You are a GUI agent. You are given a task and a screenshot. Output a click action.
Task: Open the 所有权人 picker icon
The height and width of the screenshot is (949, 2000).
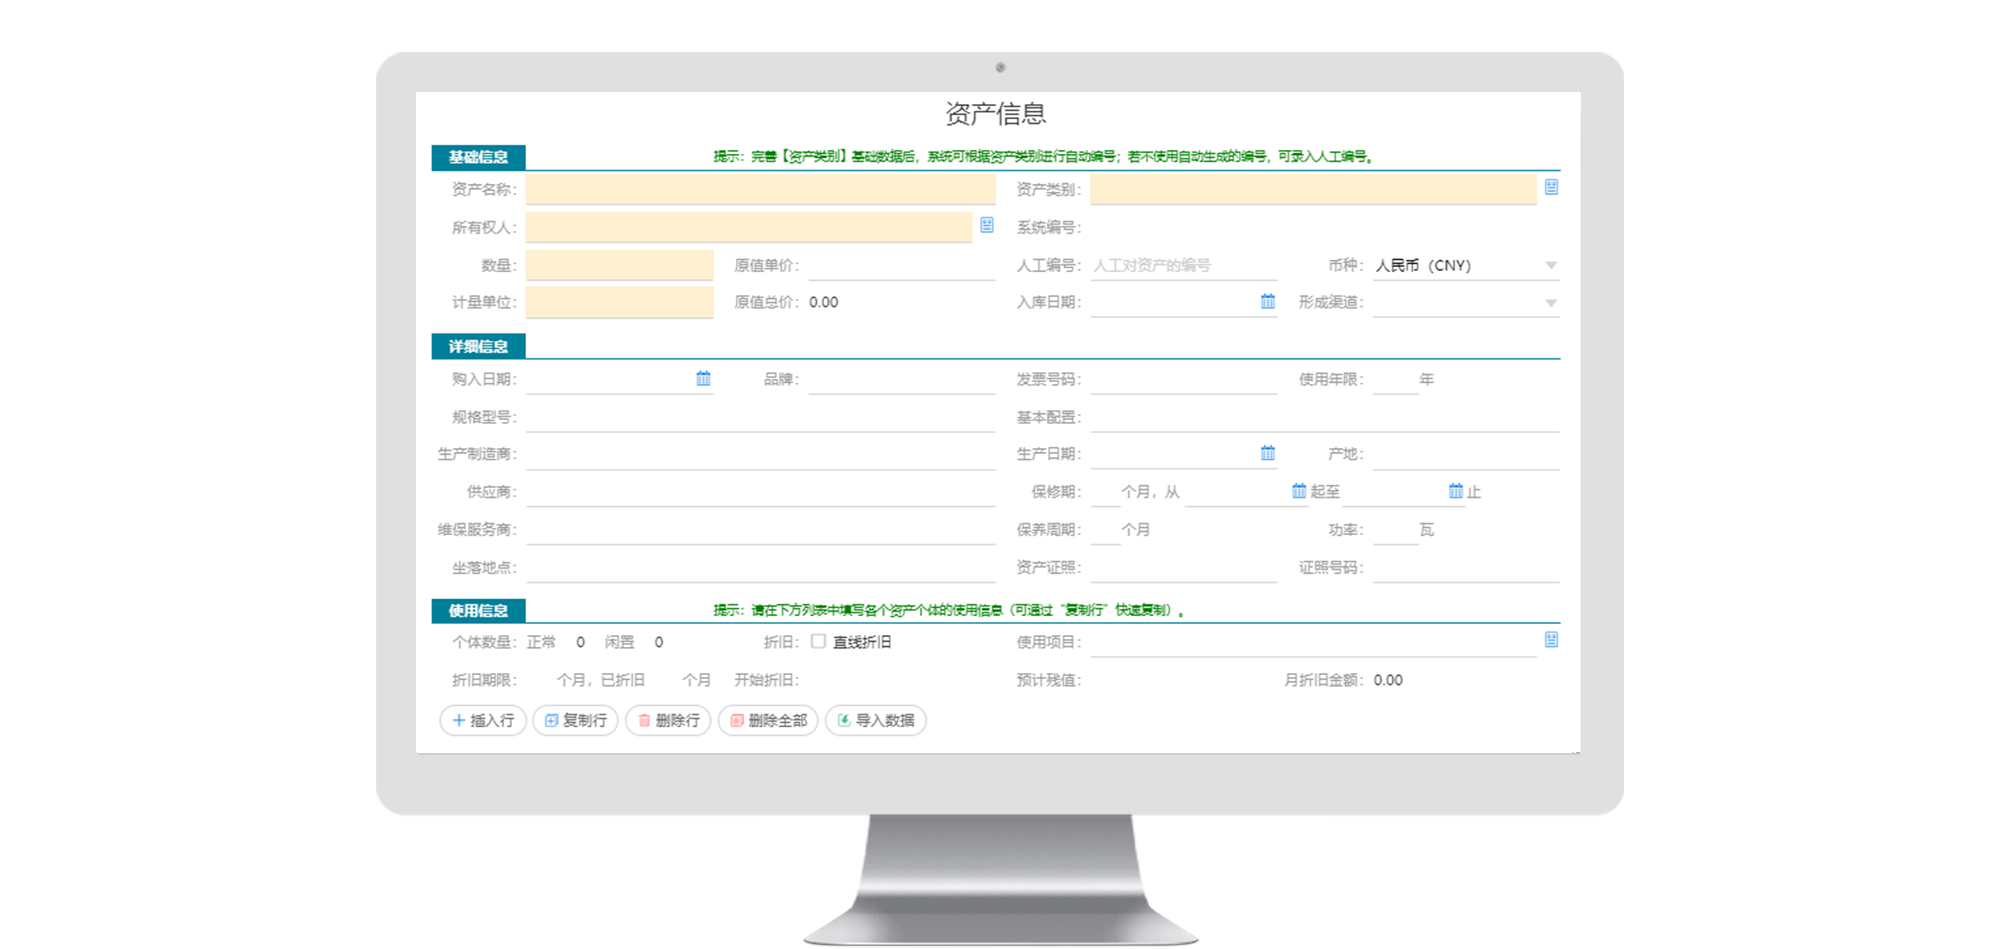click(987, 226)
